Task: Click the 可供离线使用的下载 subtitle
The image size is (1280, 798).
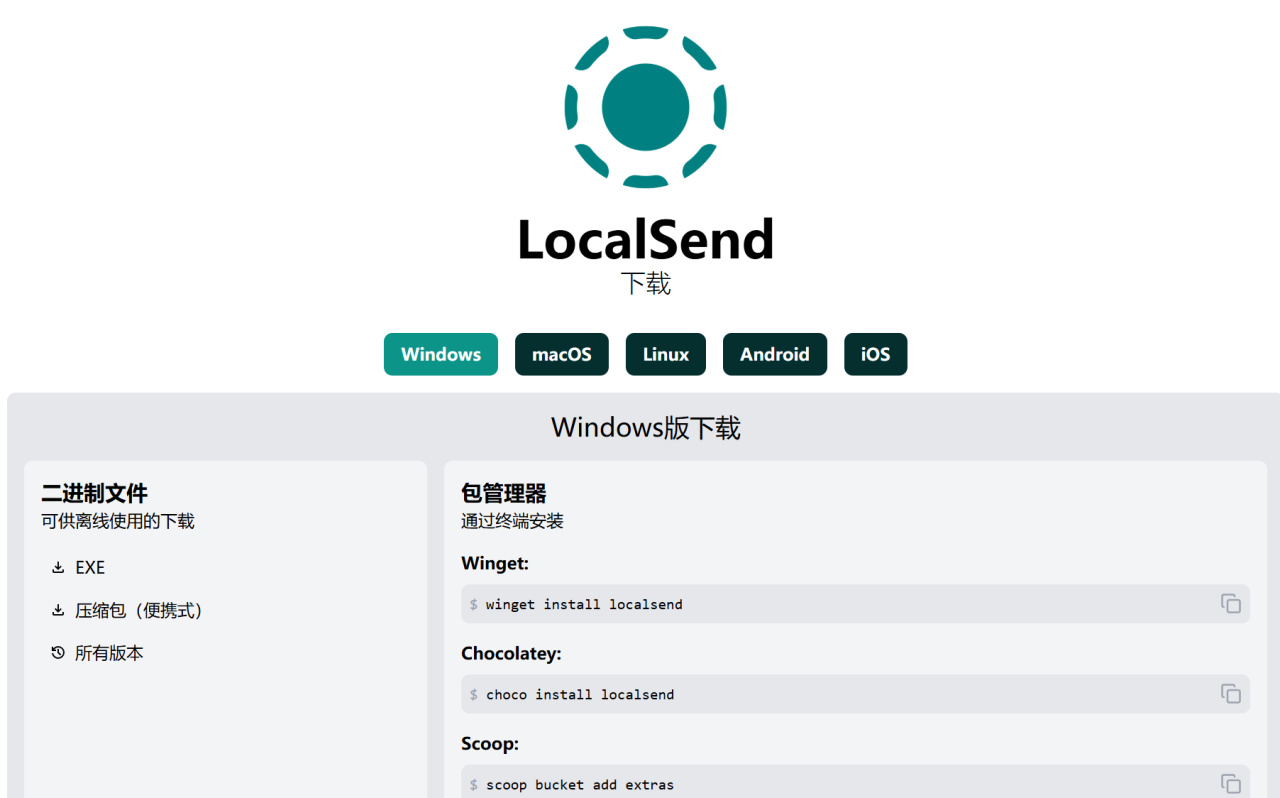Action: [118, 521]
